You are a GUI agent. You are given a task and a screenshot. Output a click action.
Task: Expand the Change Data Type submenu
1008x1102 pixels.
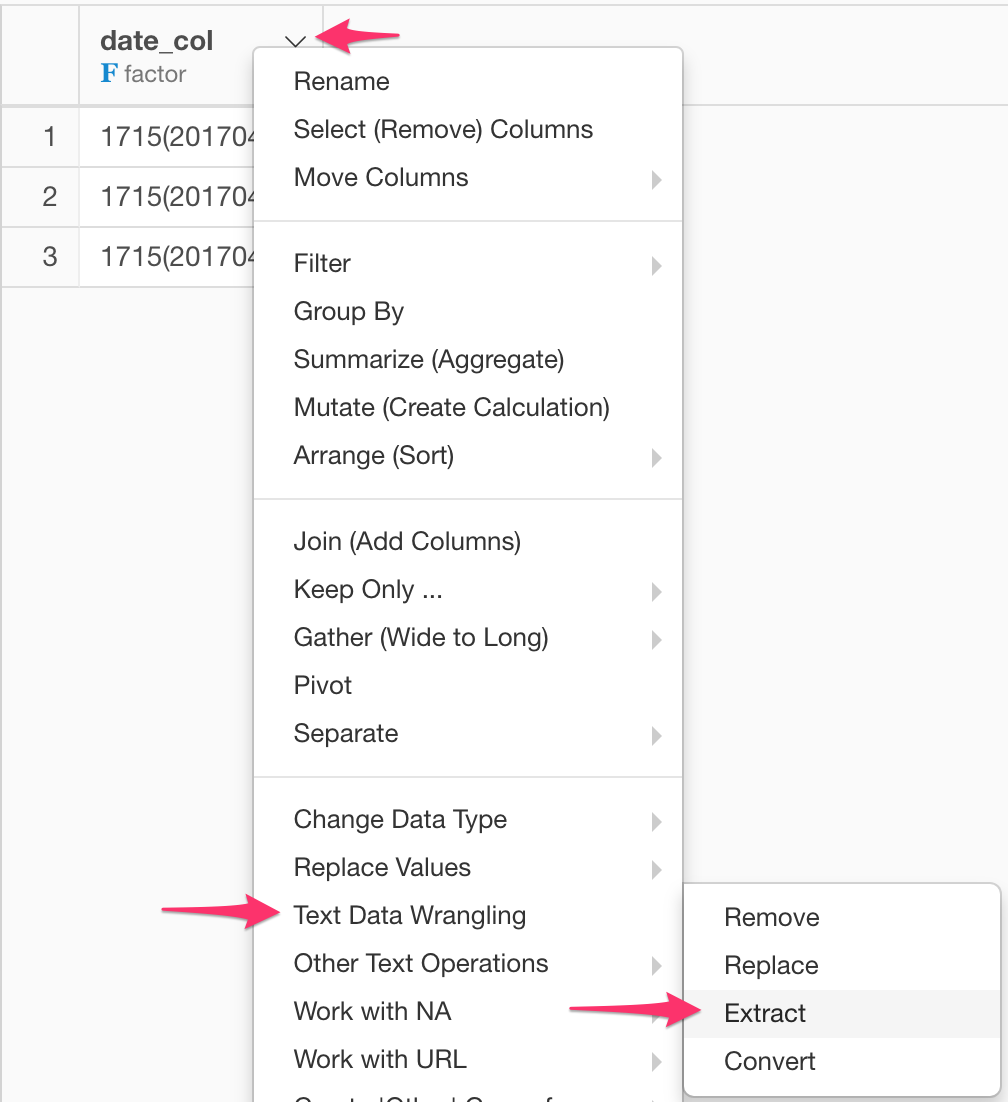point(658,821)
